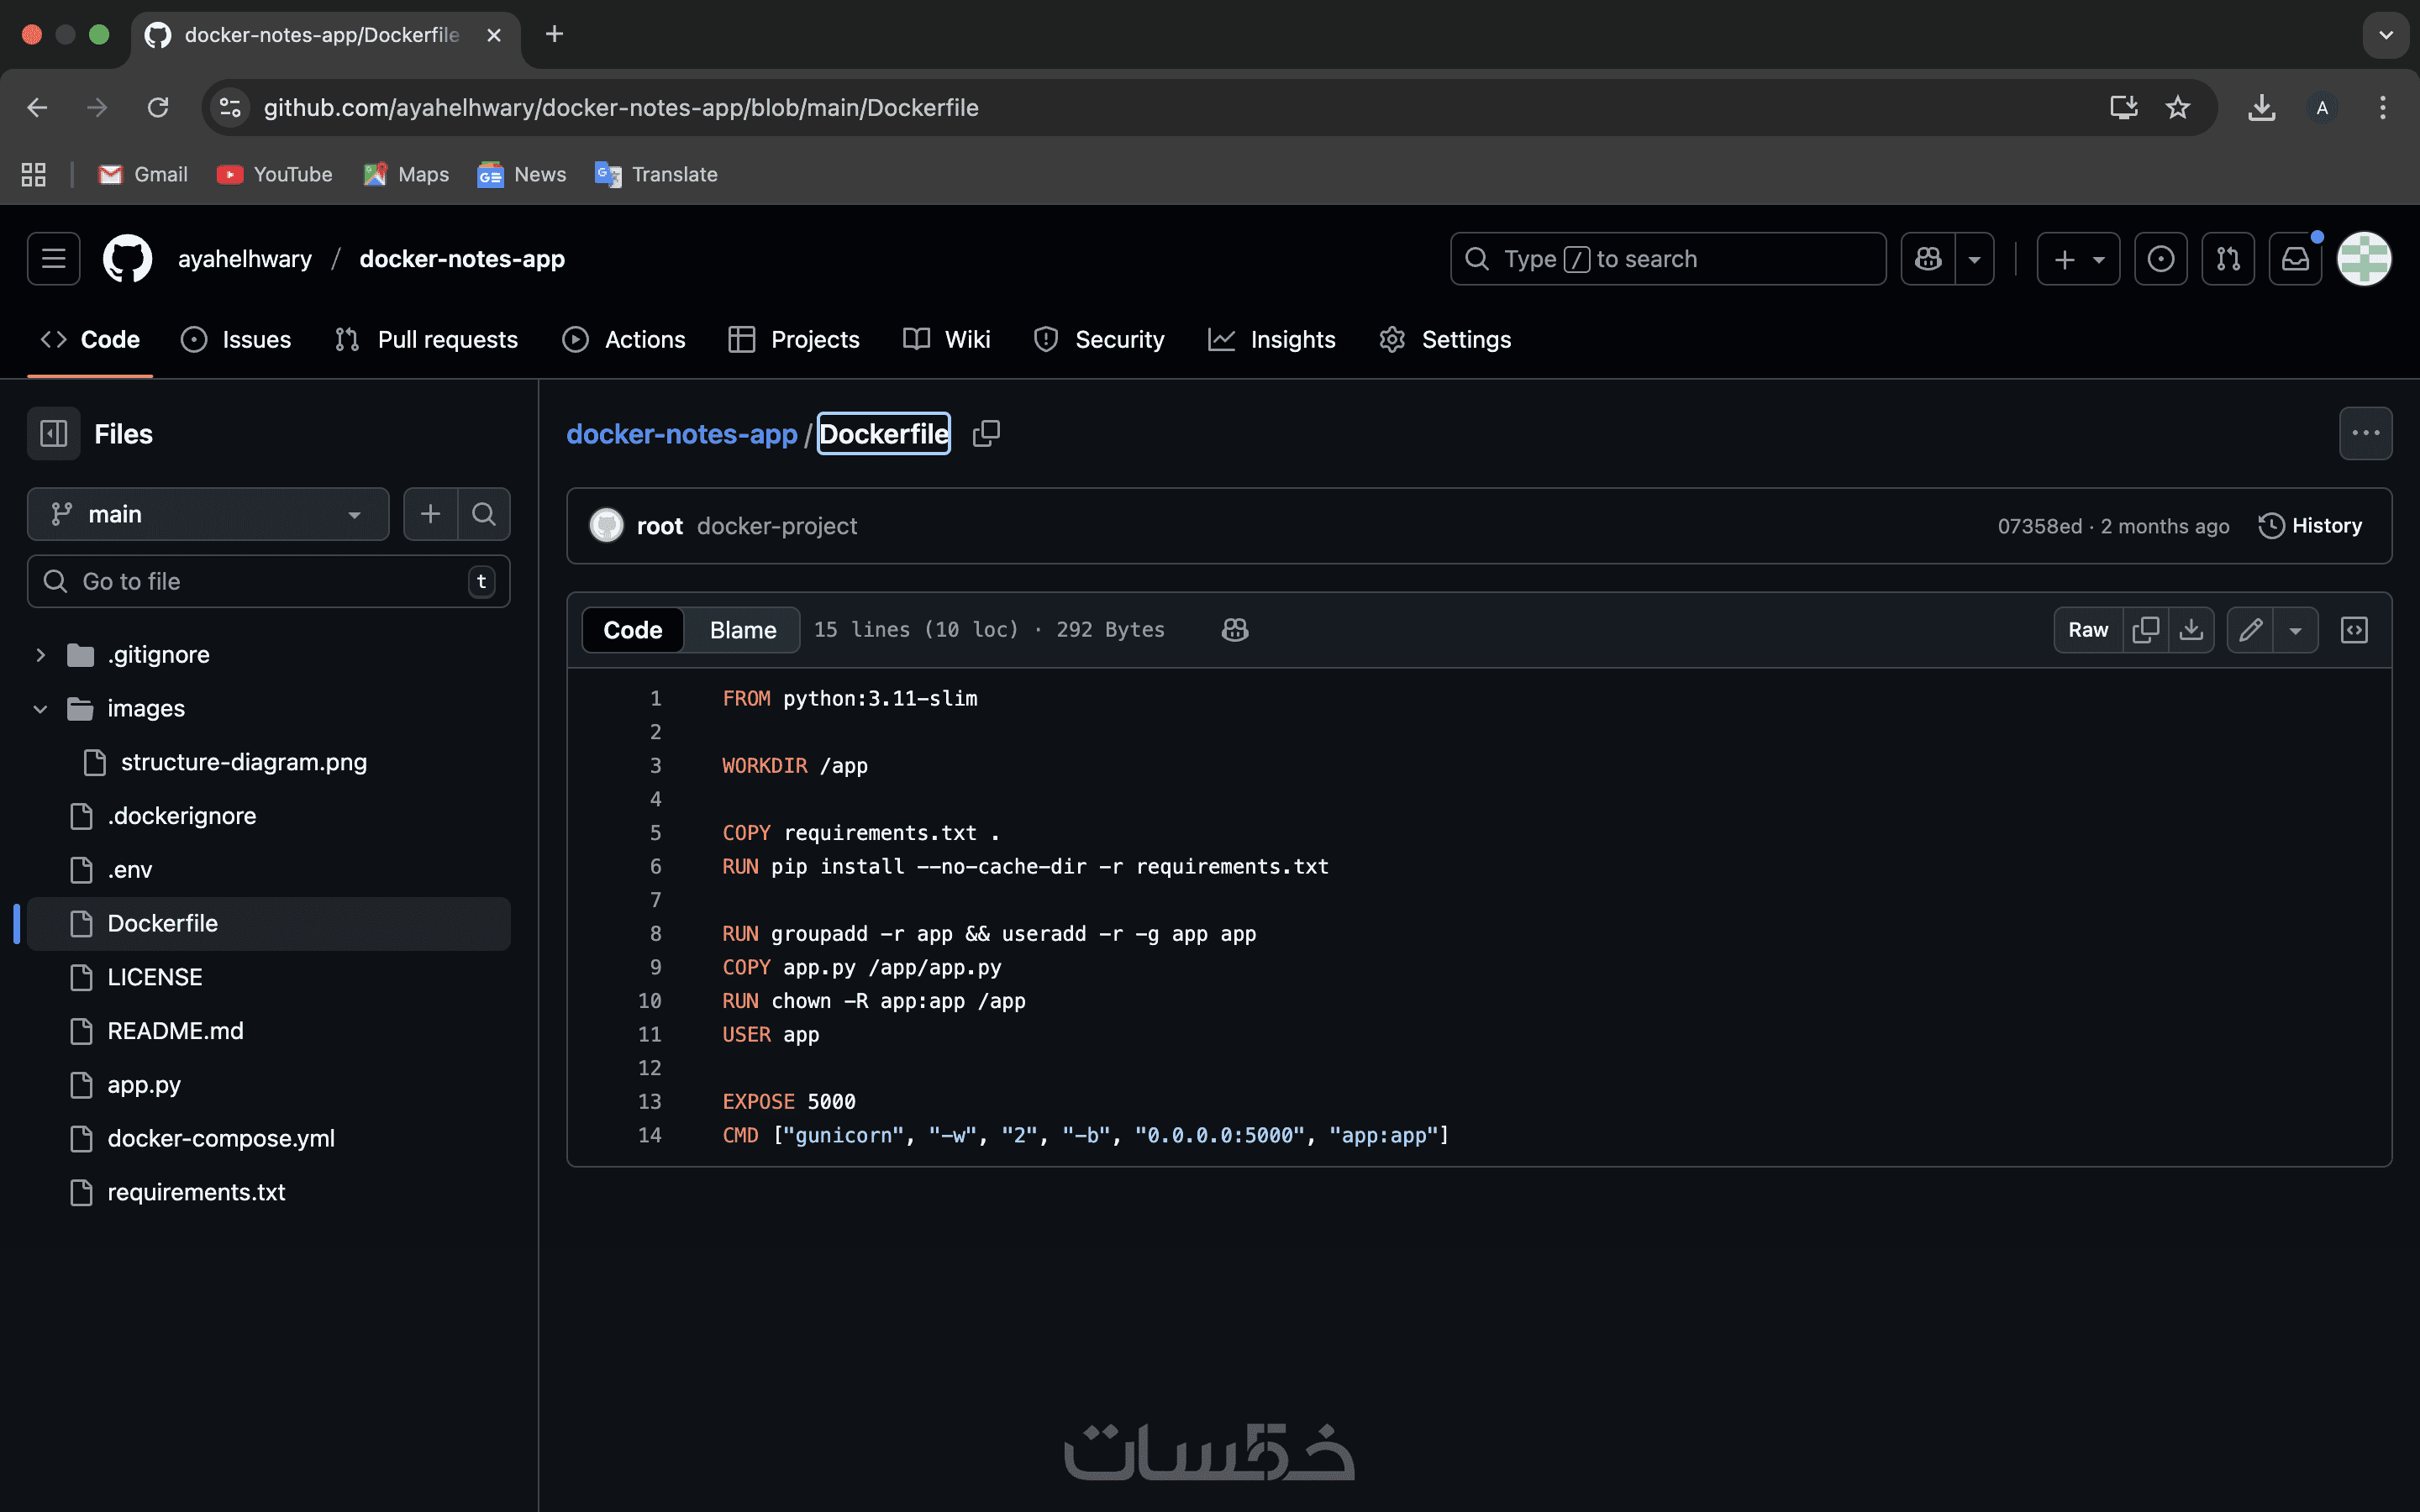Open the Actions tab
The width and height of the screenshot is (2420, 1512).
tap(624, 340)
